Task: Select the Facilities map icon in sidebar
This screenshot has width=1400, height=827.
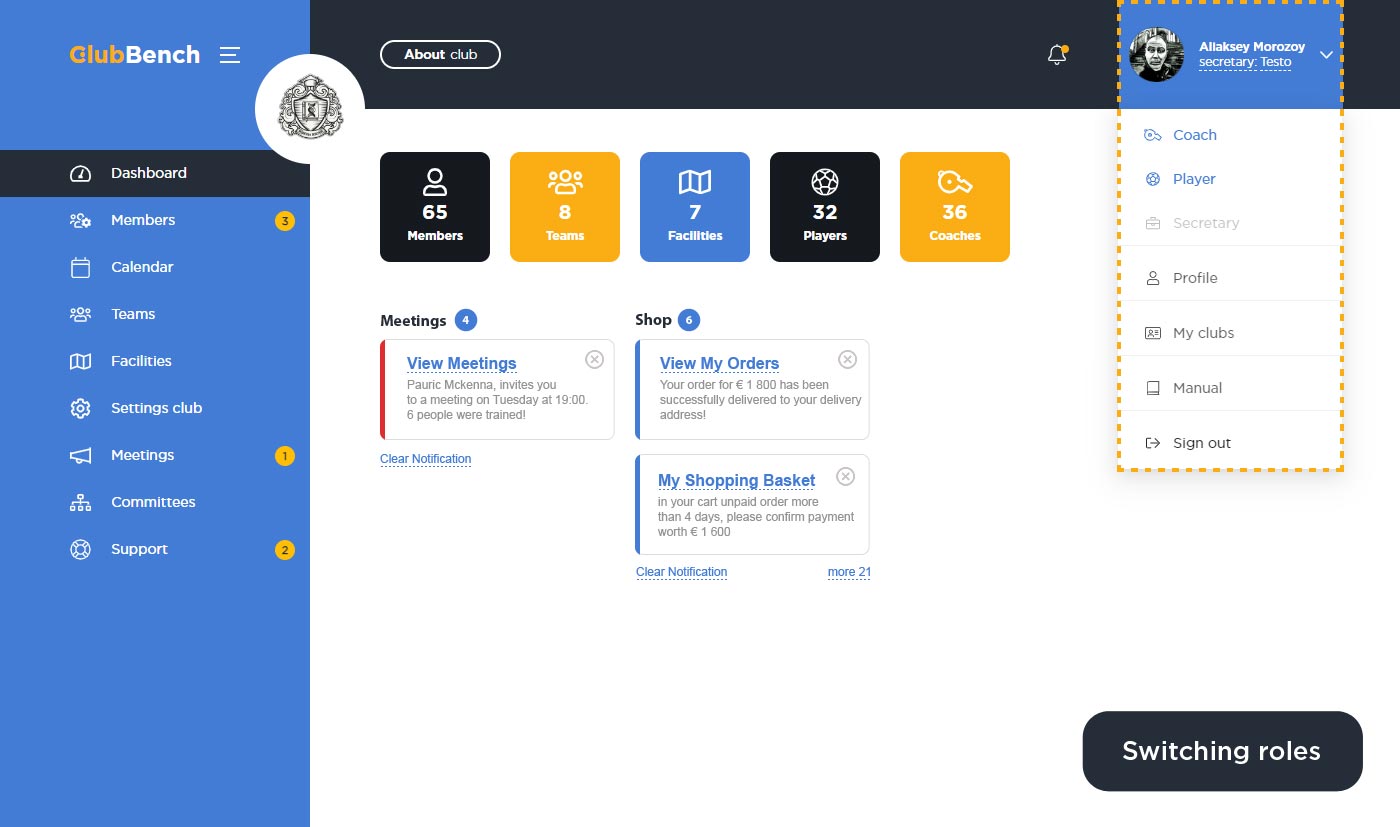Action: point(81,361)
